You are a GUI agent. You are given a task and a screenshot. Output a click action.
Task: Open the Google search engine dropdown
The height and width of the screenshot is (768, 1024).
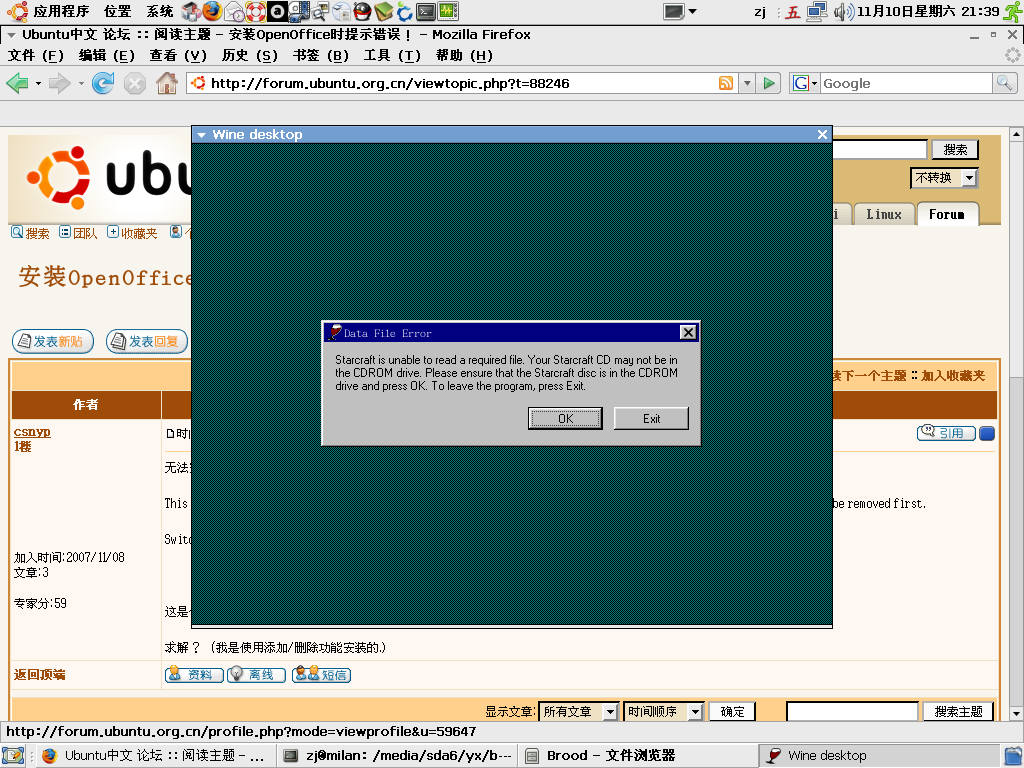tap(805, 83)
